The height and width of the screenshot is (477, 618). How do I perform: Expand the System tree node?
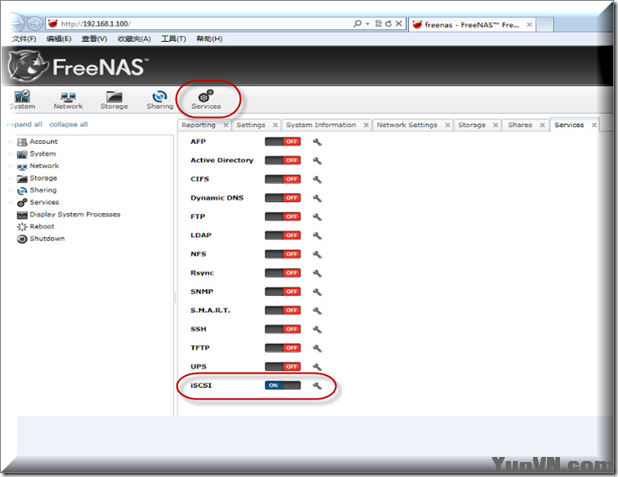point(10,154)
